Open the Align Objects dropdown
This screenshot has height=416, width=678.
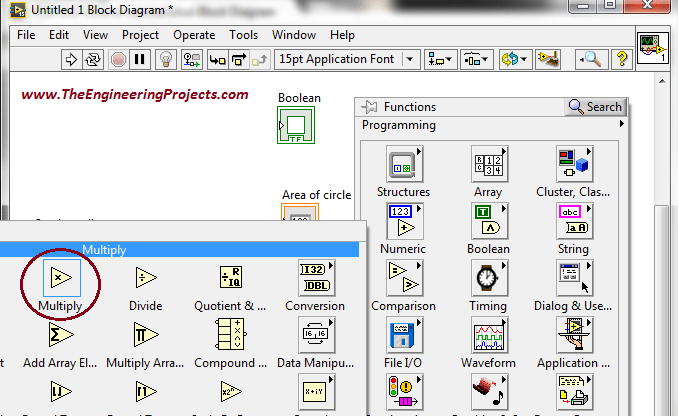point(440,59)
